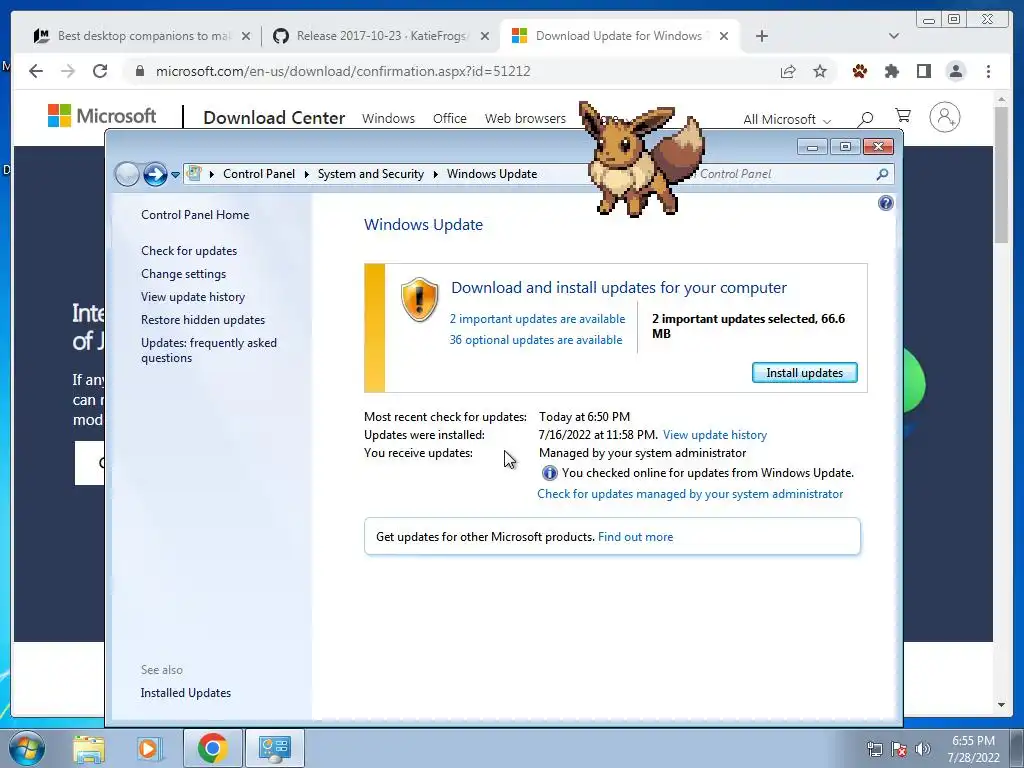Open the Windows Start orb
This screenshot has height=768, width=1024.
pos(26,748)
